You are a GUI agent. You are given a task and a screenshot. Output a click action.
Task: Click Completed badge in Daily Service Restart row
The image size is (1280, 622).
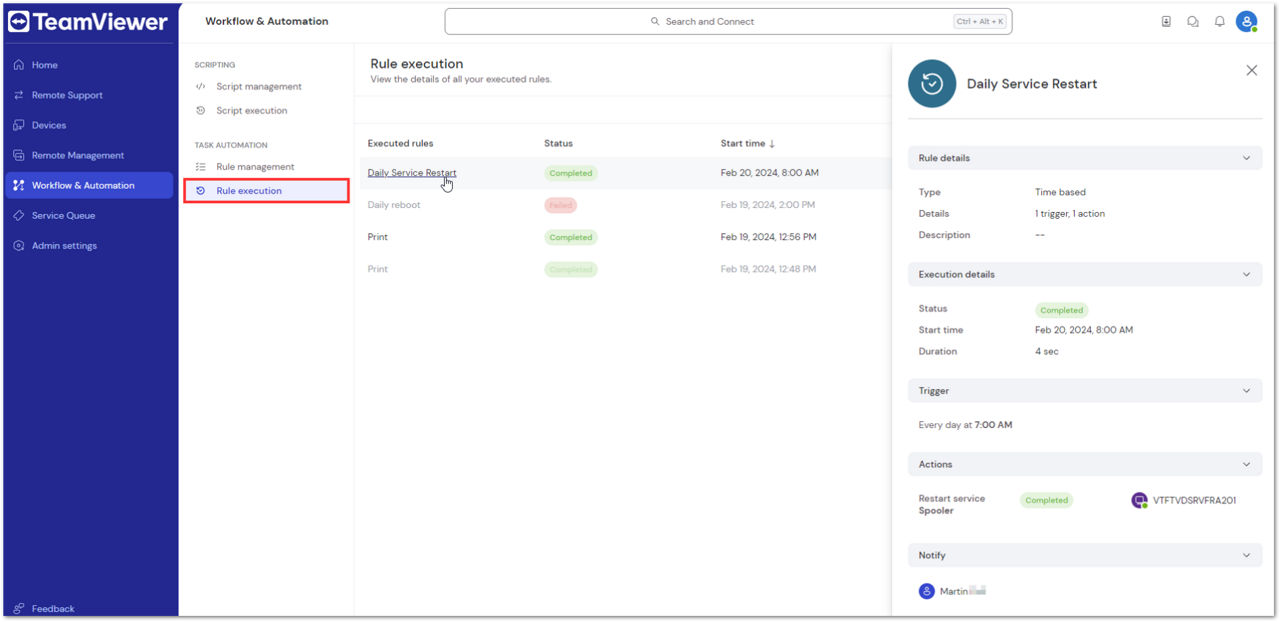(x=571, y=173)
